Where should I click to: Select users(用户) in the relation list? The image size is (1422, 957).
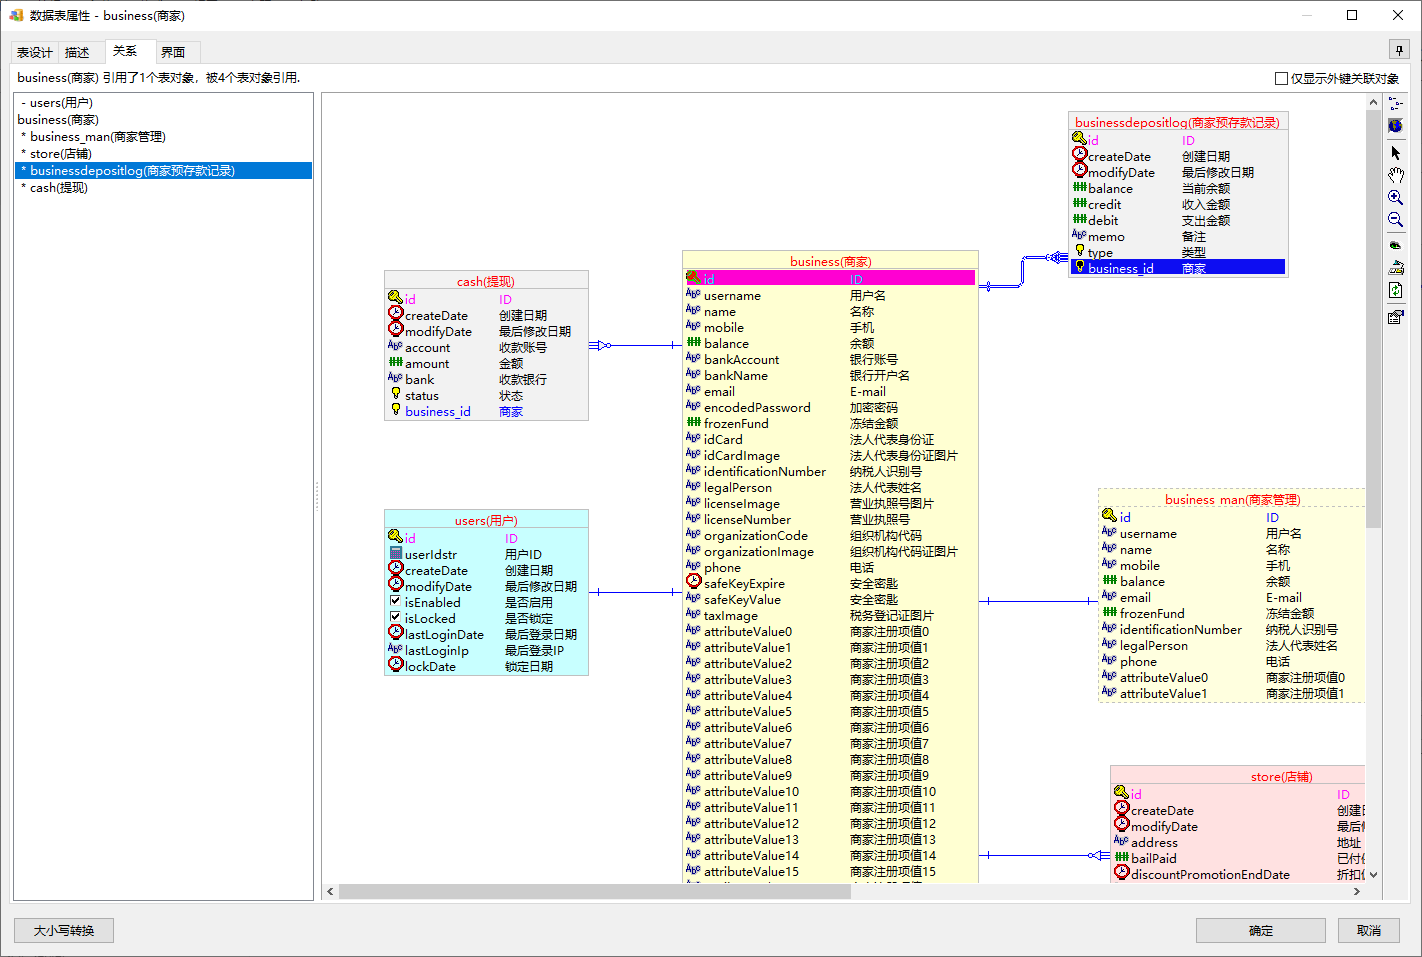coord(163,103)
